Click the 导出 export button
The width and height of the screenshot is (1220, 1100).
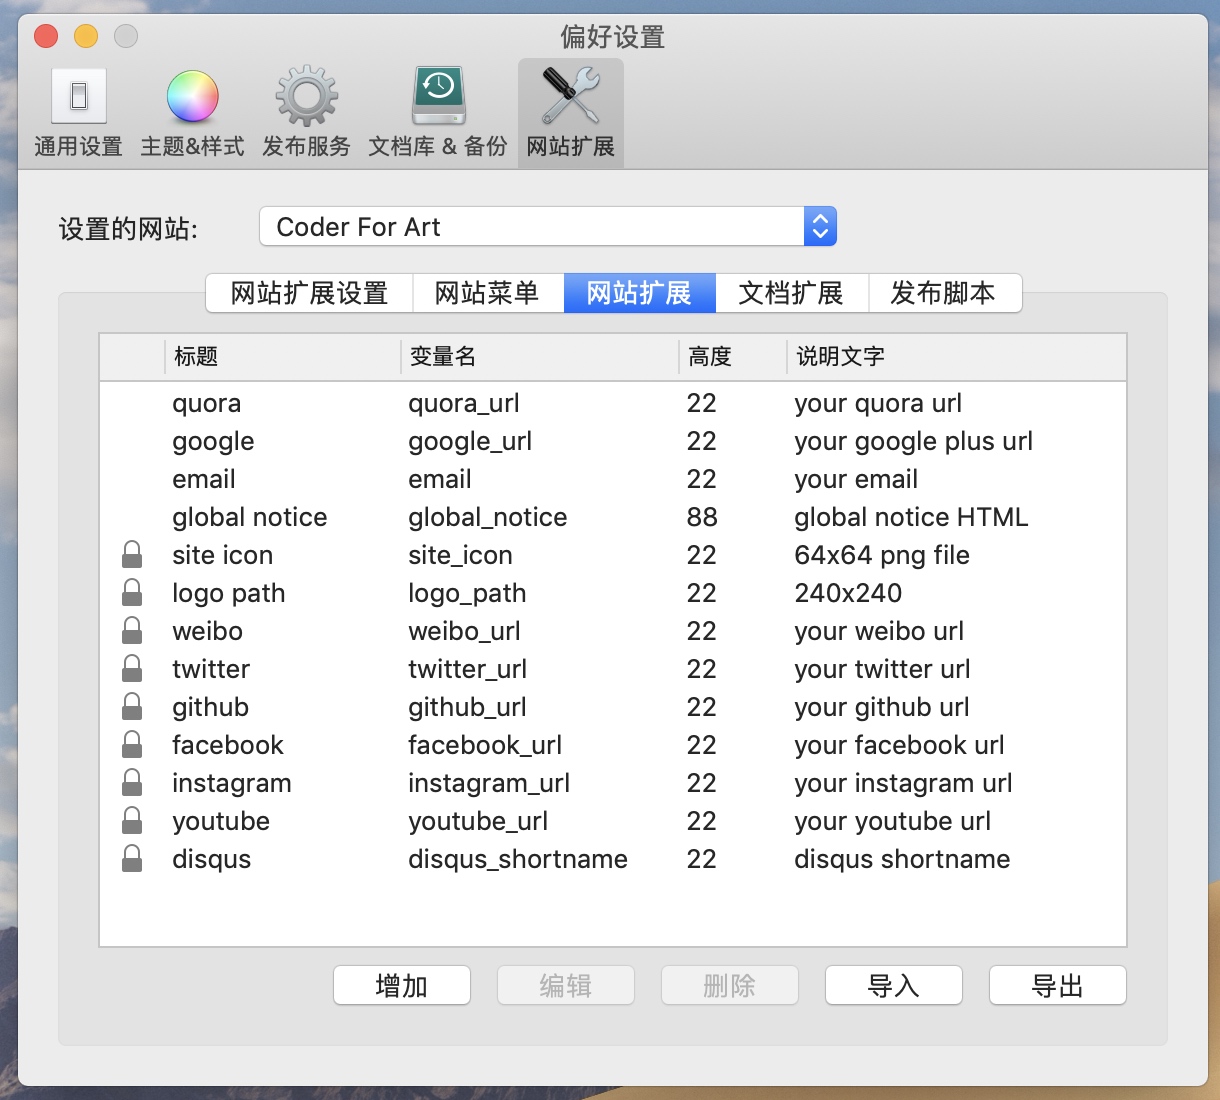coord(1057,986)
